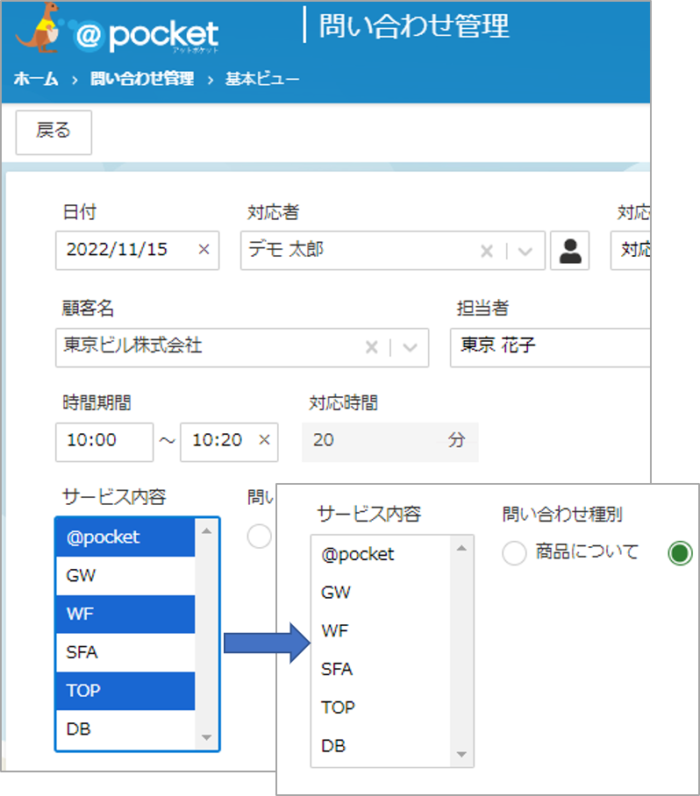The image size is (700, 796).
Task: Expand the 顧客名 dropdown chevron
Action: (410, 348)
